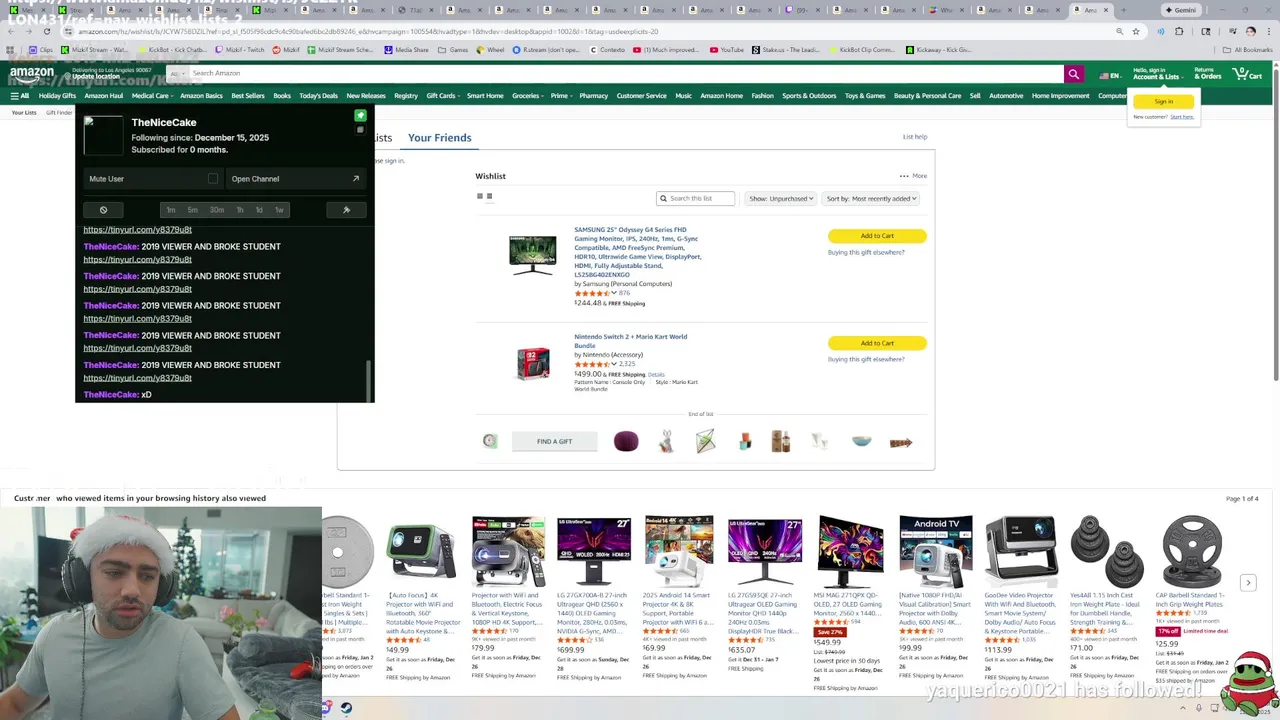Select the 30m timeout option
The height and width of the screenshot is (720, 1280).
(x=216, y=210)
